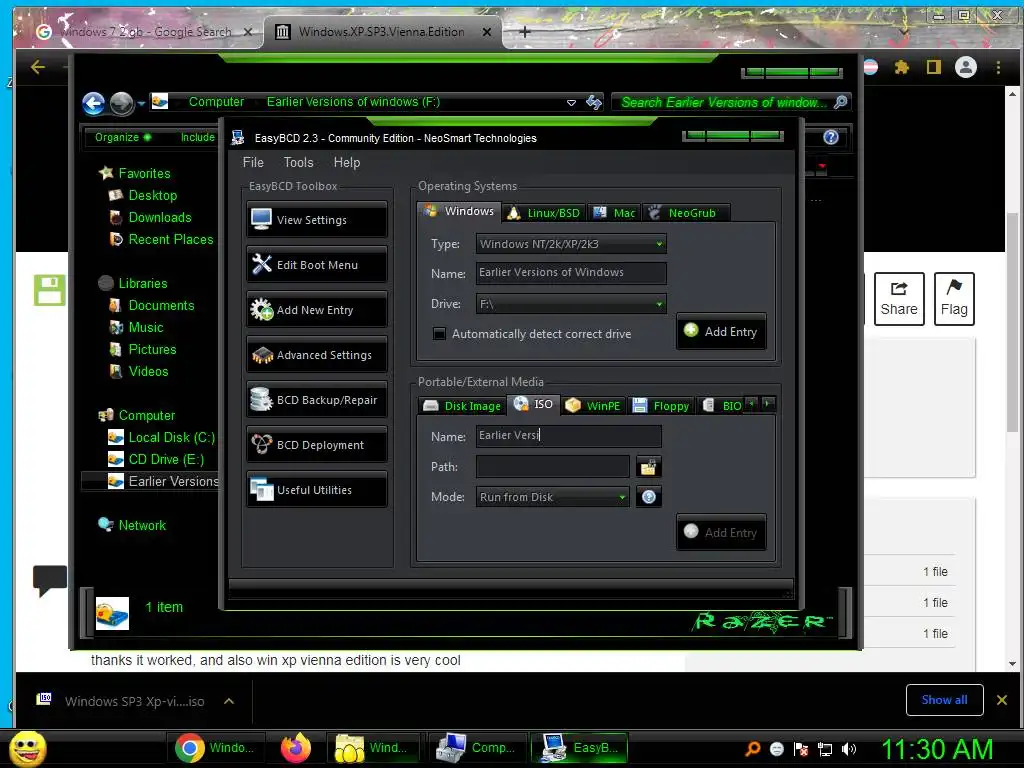Open Documents library in sidebar

click(152, 306)
